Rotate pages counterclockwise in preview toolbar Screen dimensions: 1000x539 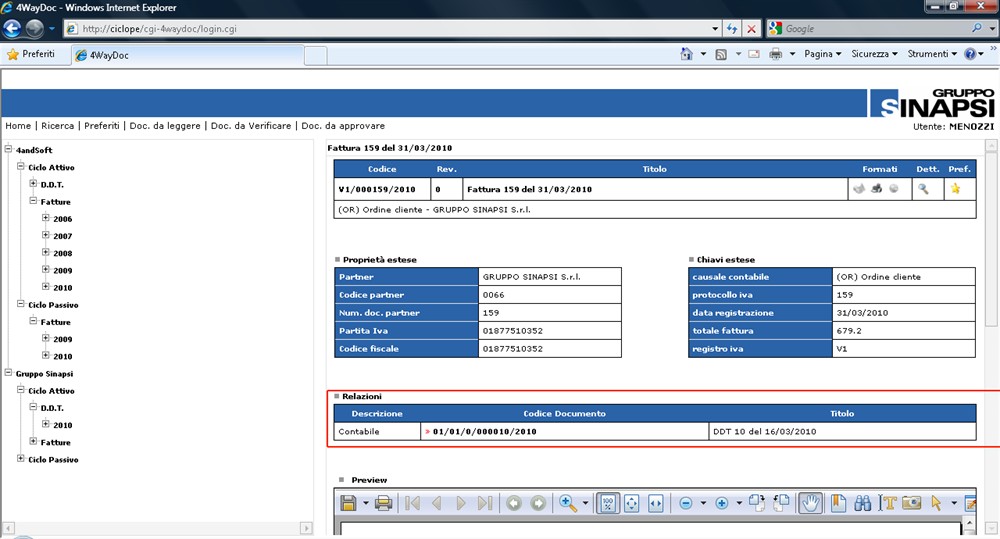tap(781, 503)
